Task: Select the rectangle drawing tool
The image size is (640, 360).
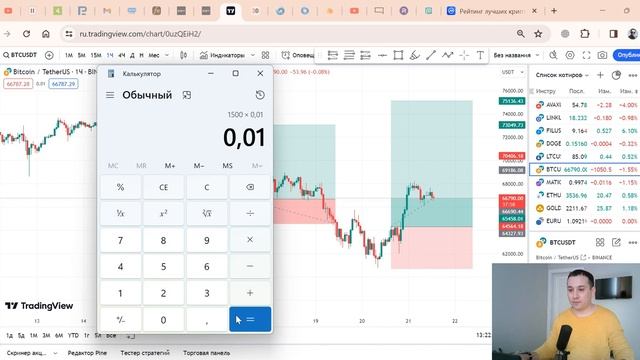Action: coord(398,55)
